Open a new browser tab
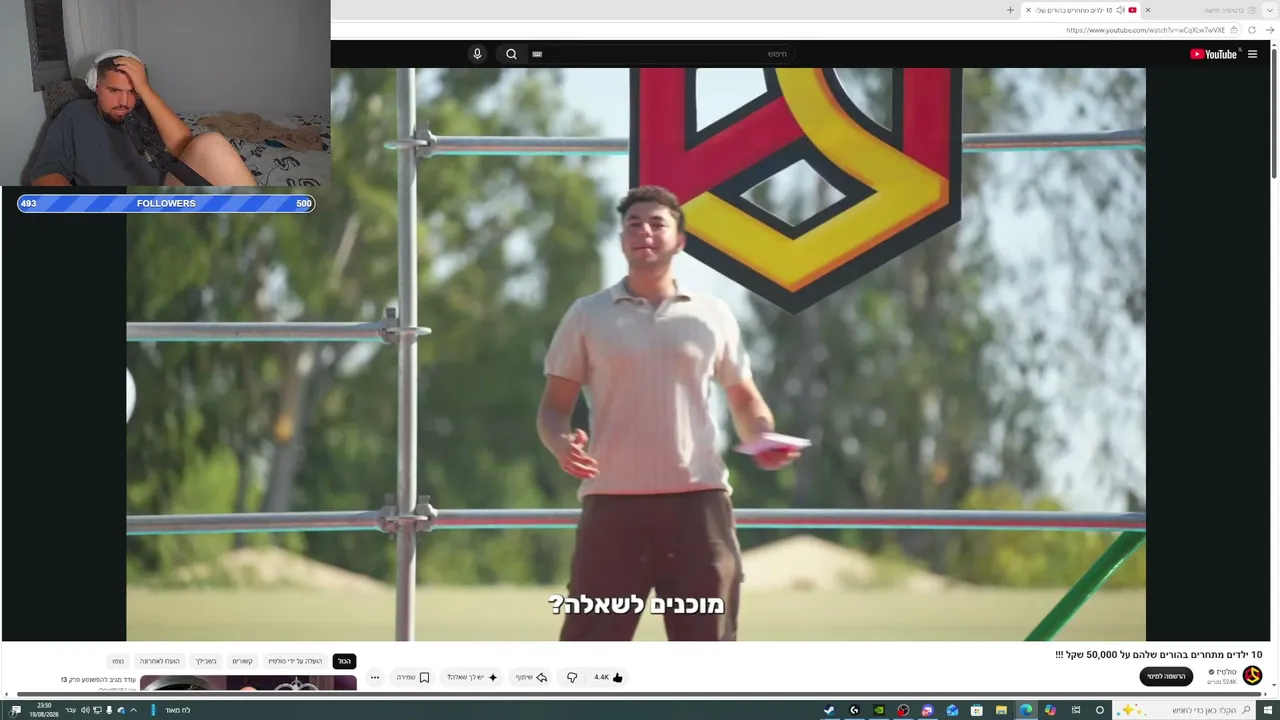Screen dimensions: 1280x720 [1010, 10]
